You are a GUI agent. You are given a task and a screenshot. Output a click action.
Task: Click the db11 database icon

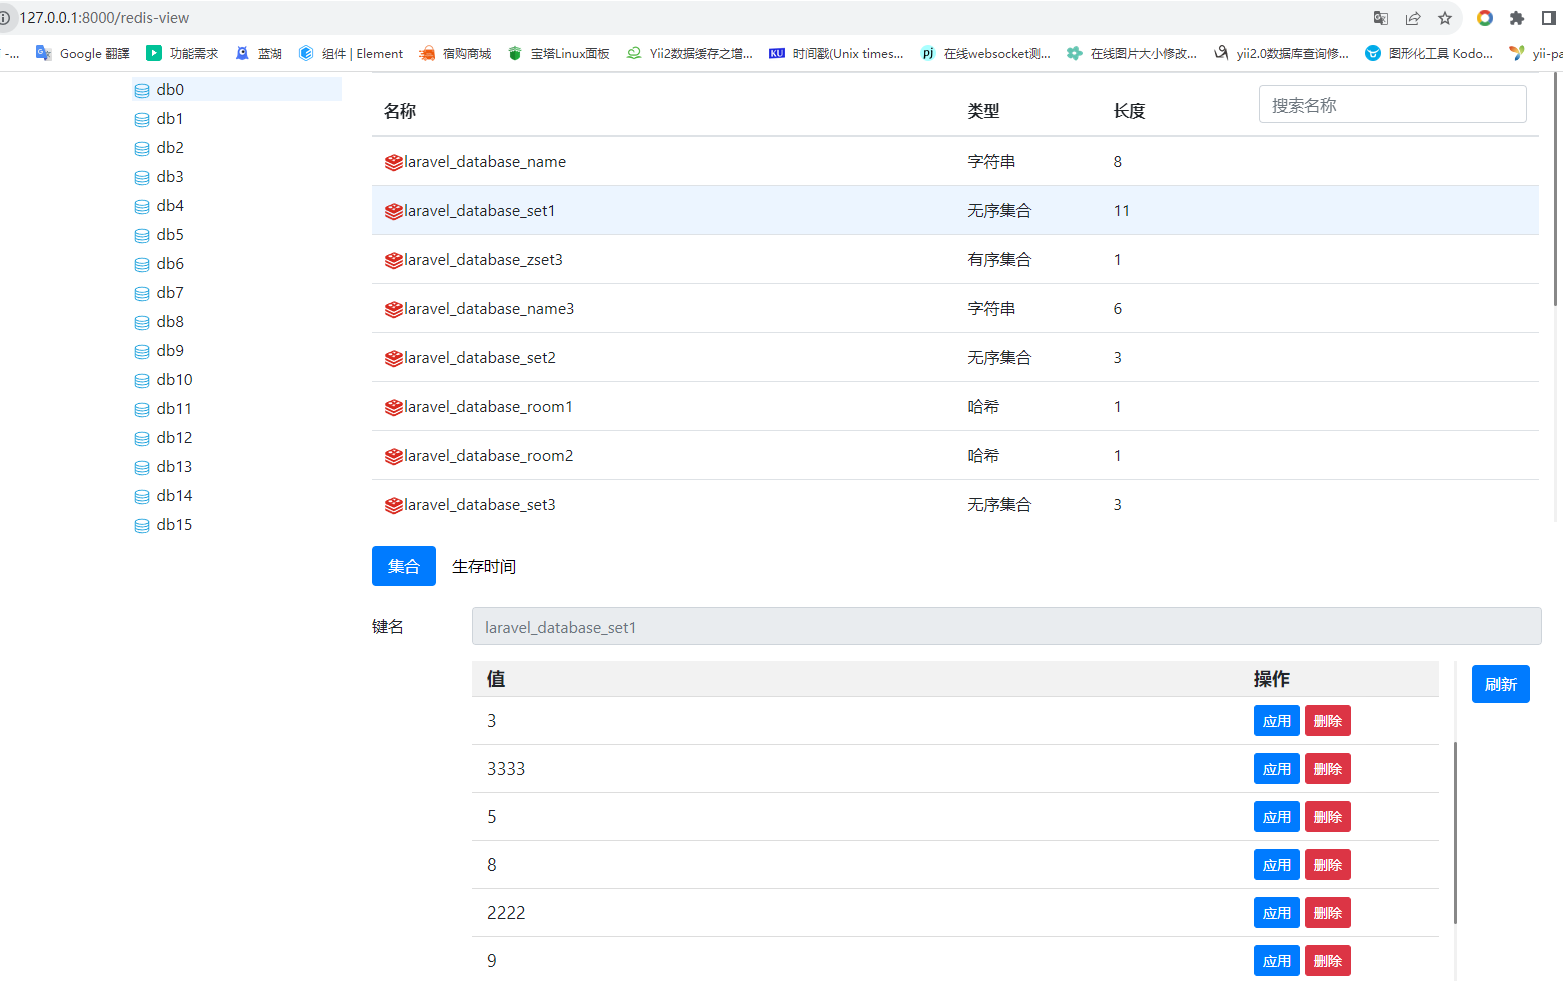142,410
